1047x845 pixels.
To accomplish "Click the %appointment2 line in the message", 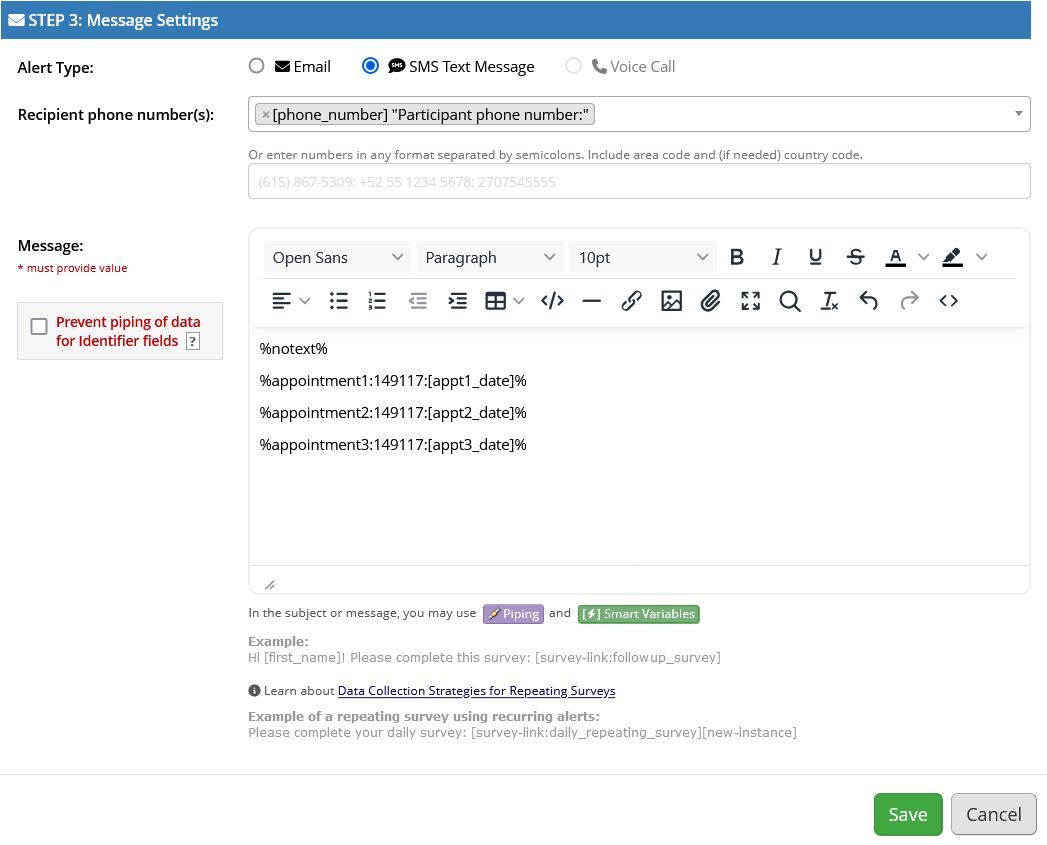I will point(393,413).
